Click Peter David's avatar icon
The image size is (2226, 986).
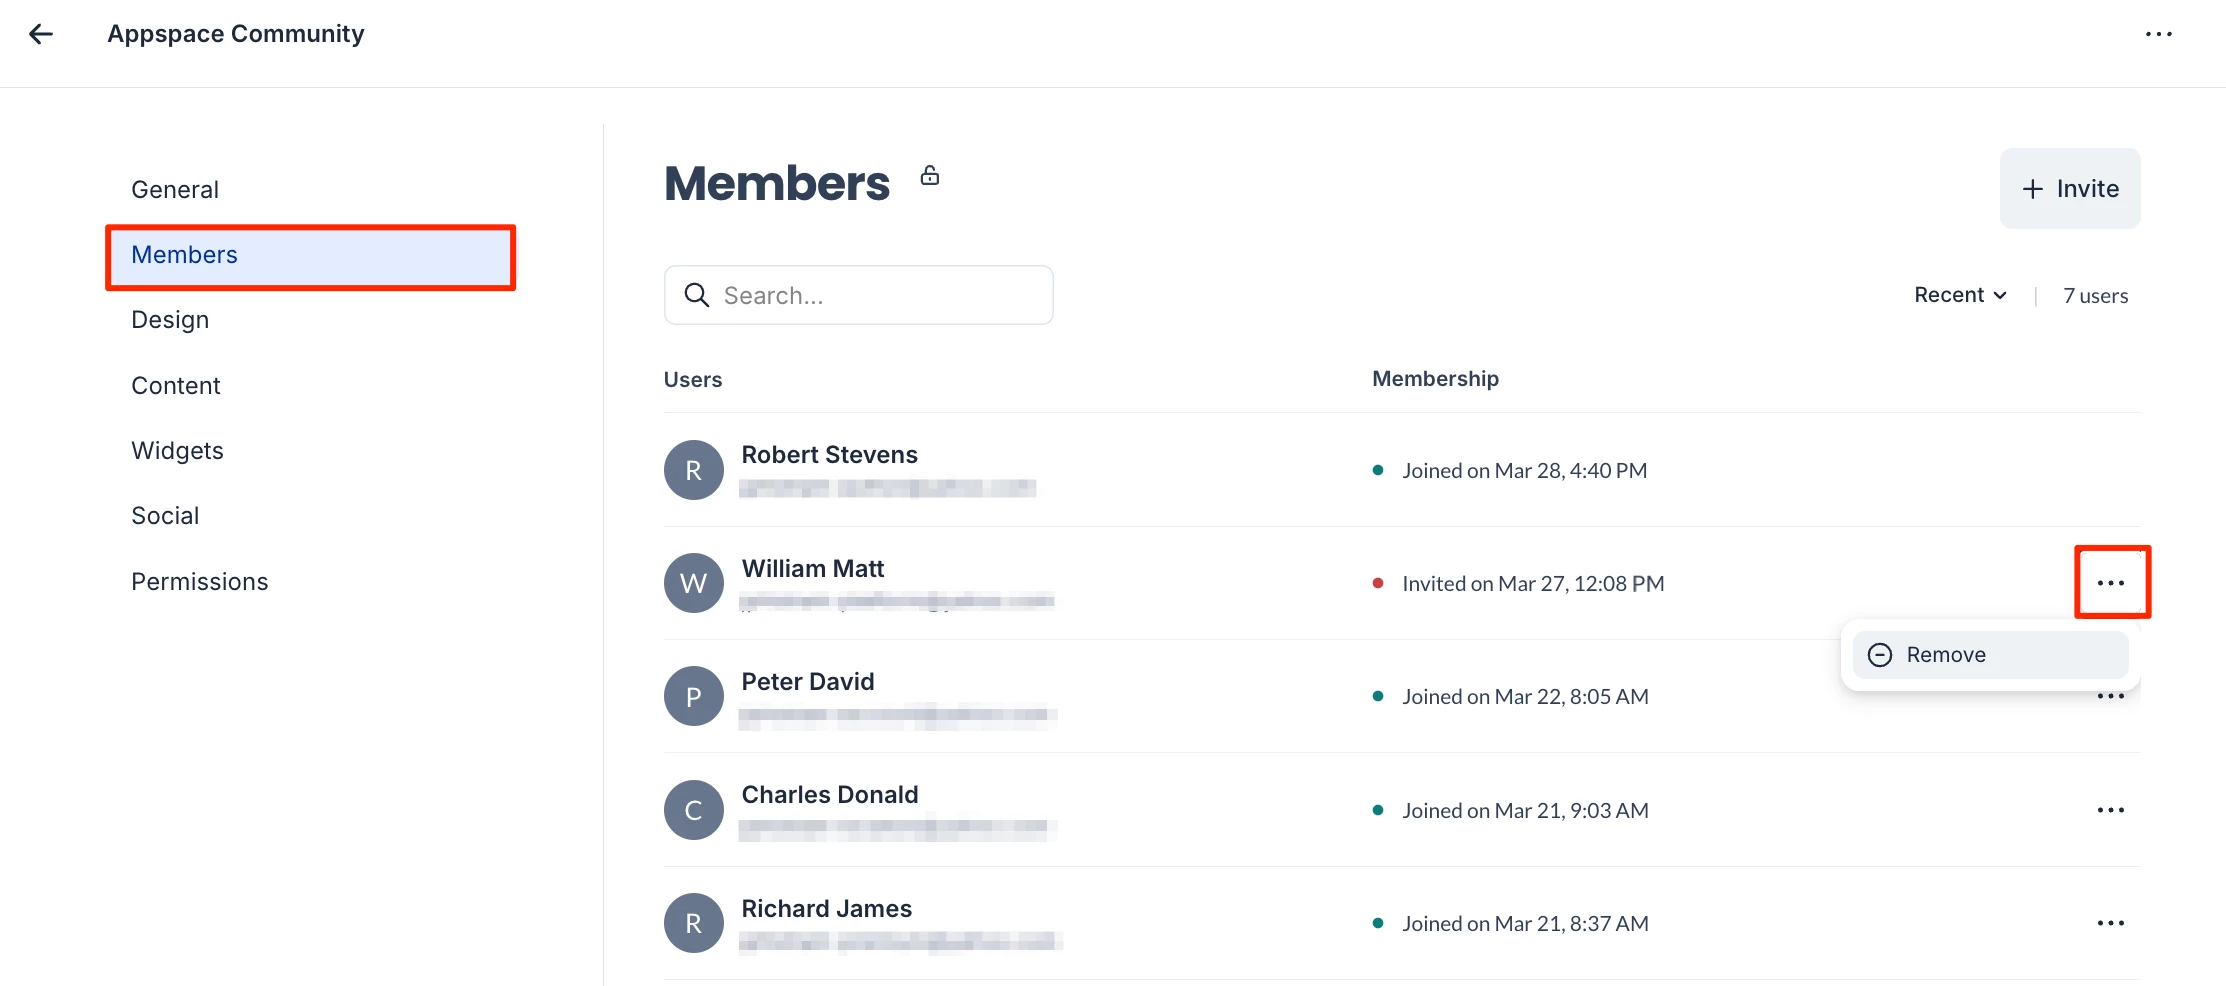pos(693,696)
